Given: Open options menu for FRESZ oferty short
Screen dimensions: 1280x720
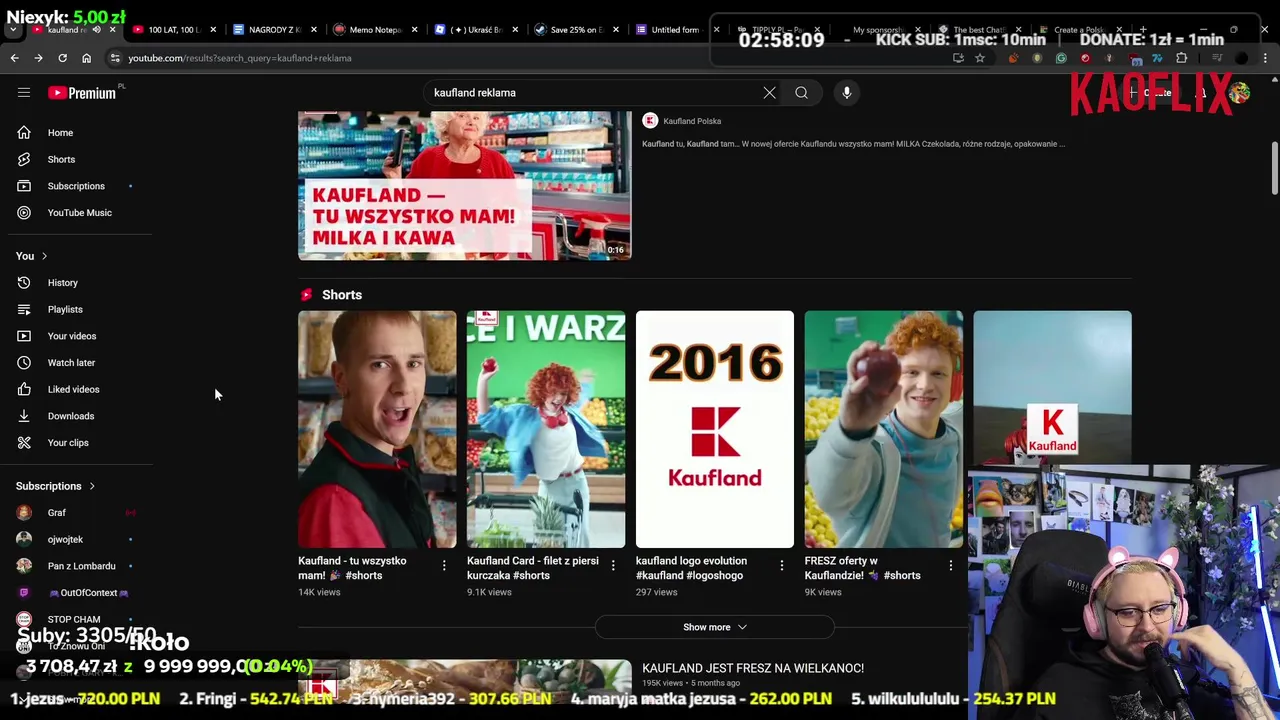Looking at the screenshot, I should (951, 566).
